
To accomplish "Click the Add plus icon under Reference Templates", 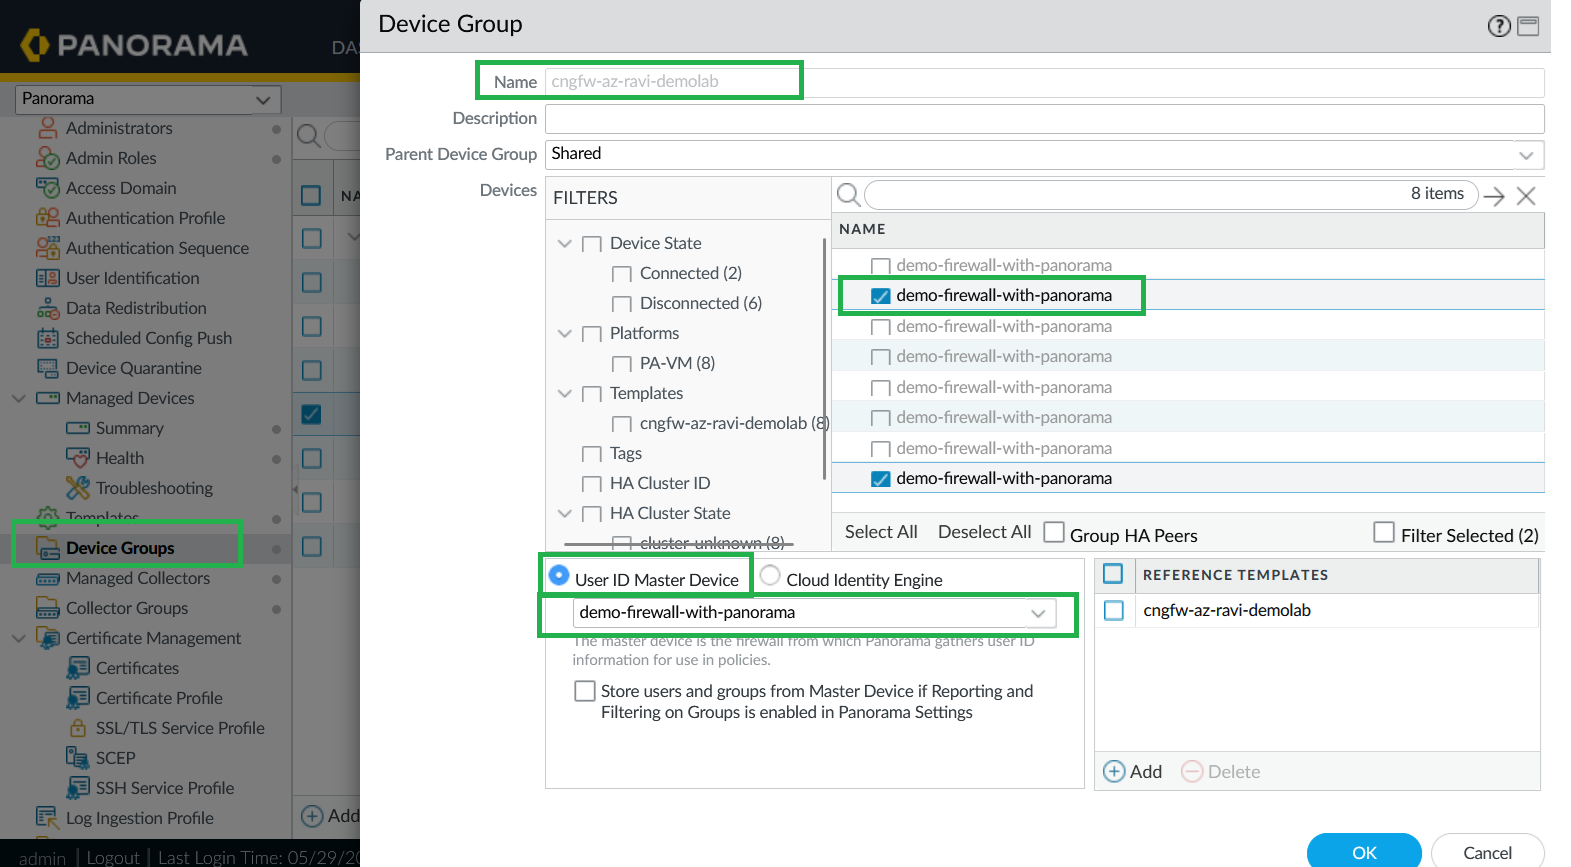I will (1114, 771).
